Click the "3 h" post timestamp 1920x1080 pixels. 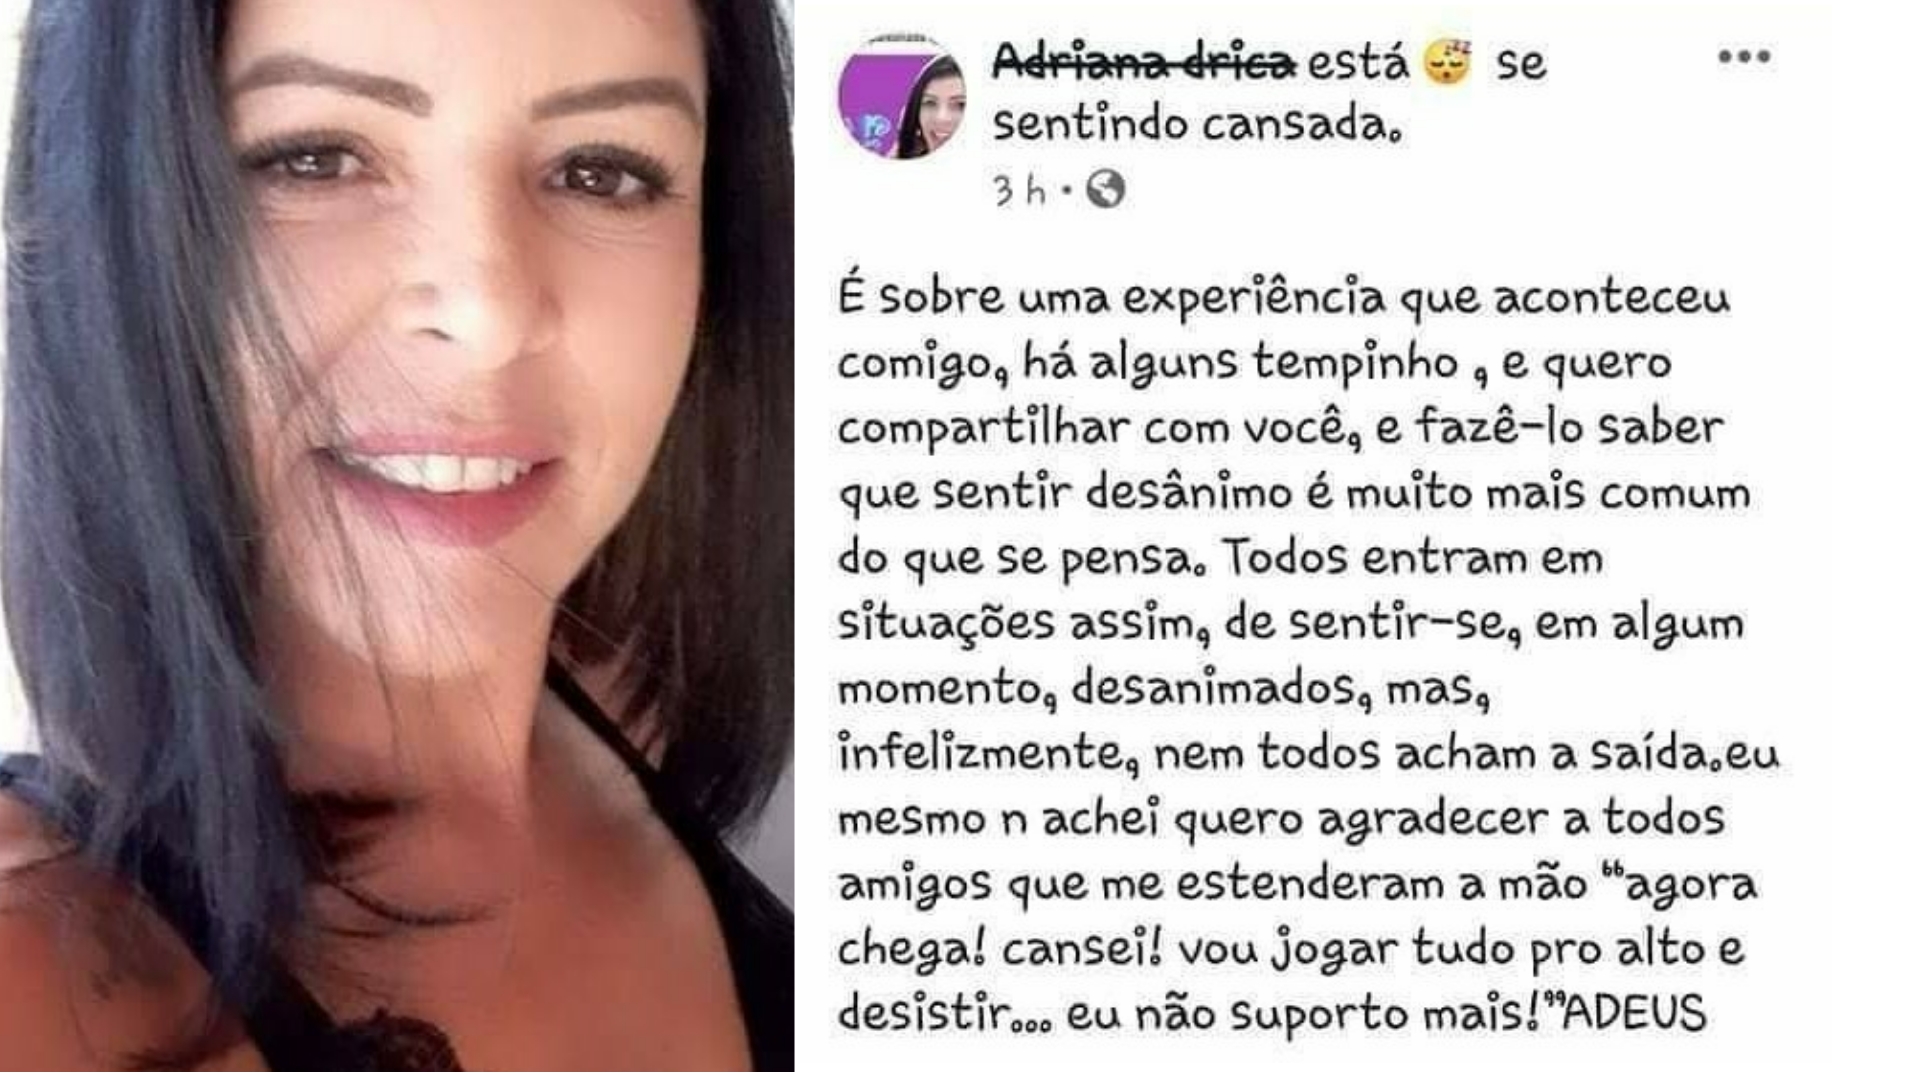point(1019,188)
